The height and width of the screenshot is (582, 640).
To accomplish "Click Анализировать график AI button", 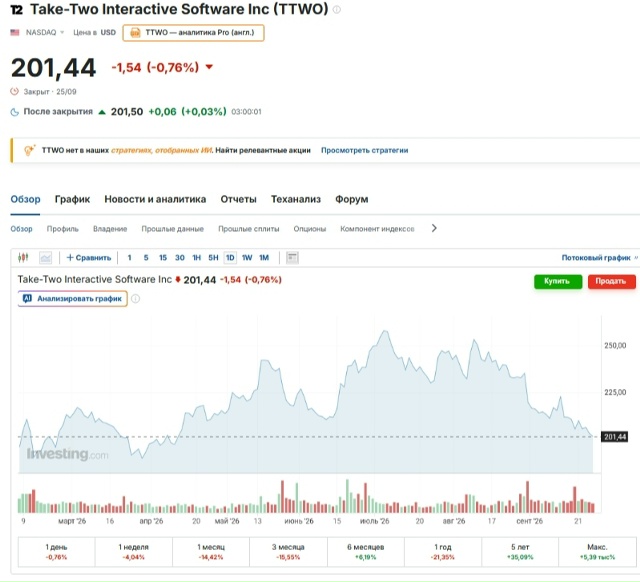I will coord(73,299).
